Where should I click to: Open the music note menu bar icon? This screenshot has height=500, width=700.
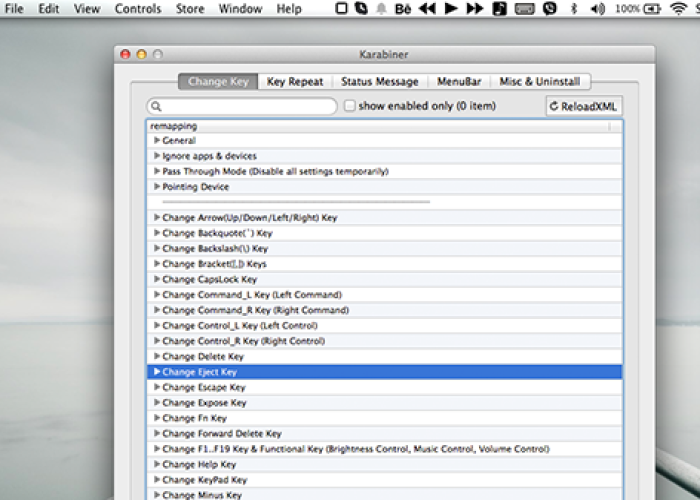[x=500, y=9]
